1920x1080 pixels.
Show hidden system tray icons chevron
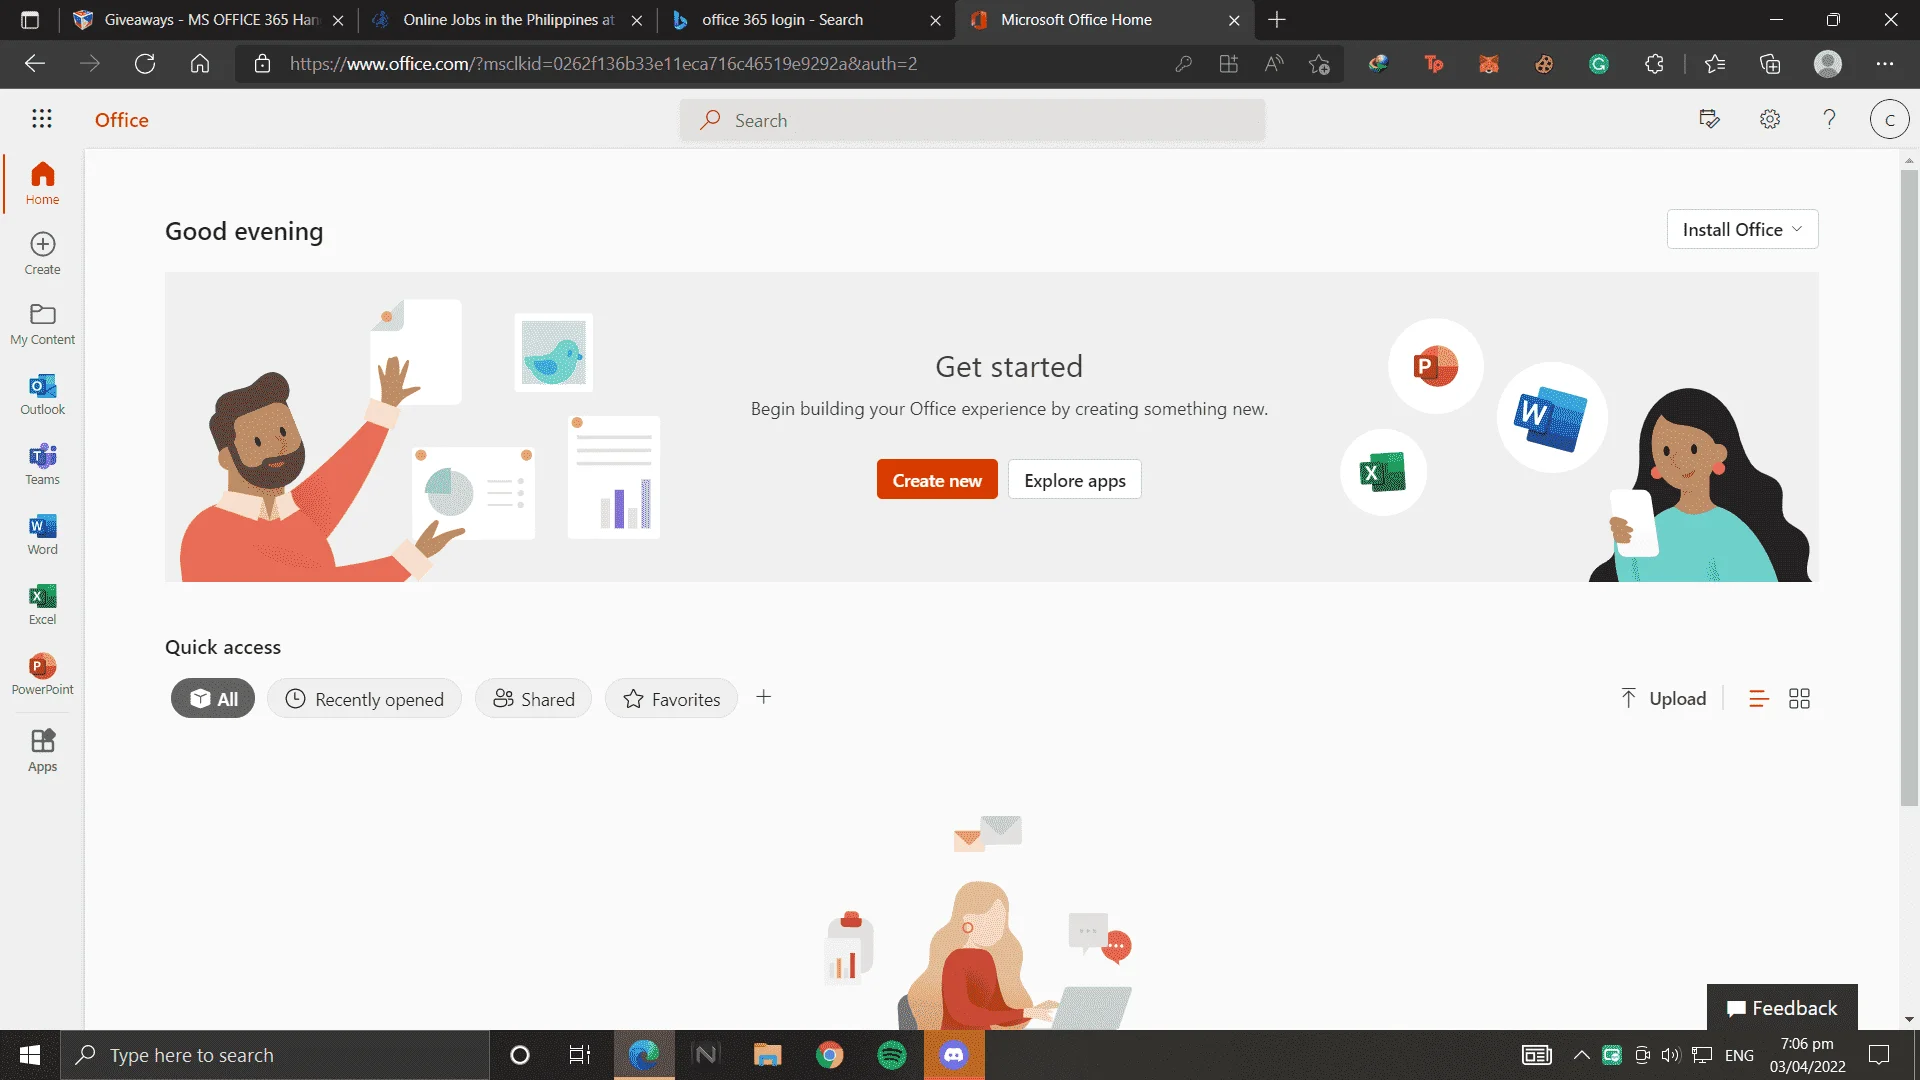[x=1581, y=1055]
